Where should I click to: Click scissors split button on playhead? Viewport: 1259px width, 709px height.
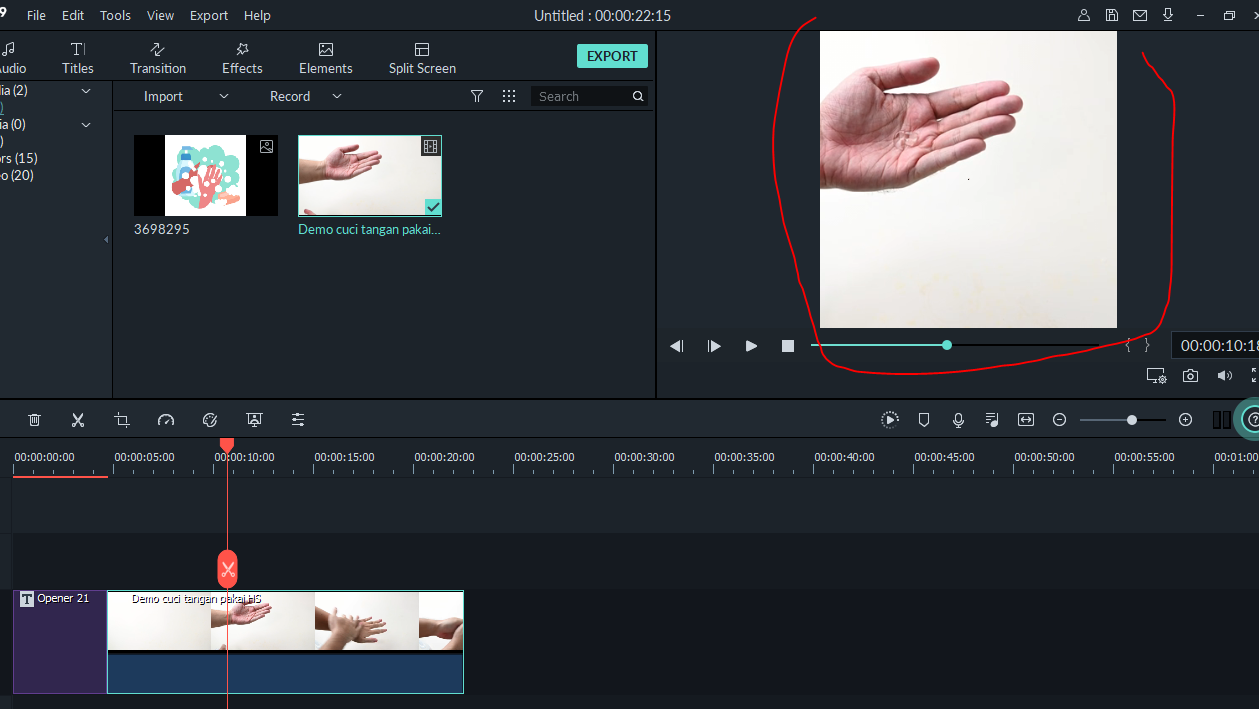click(228, 570)
